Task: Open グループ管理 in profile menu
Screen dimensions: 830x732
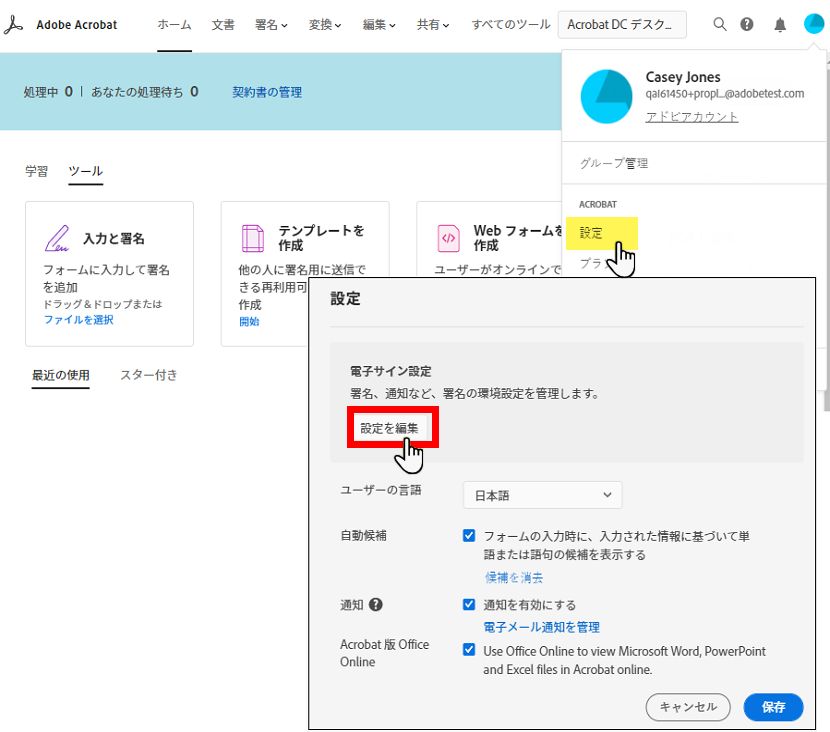Action: pos(614,163)
